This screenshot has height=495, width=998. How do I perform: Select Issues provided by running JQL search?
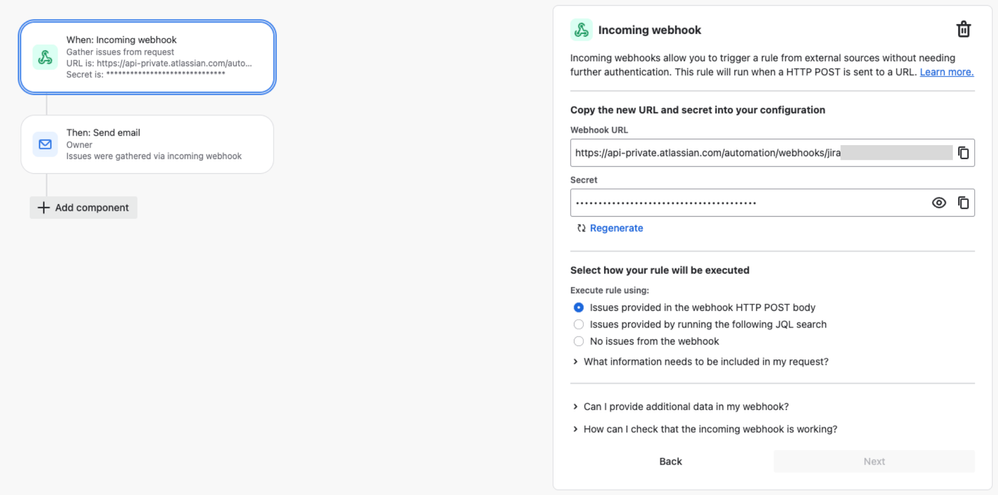coord(578,325)
